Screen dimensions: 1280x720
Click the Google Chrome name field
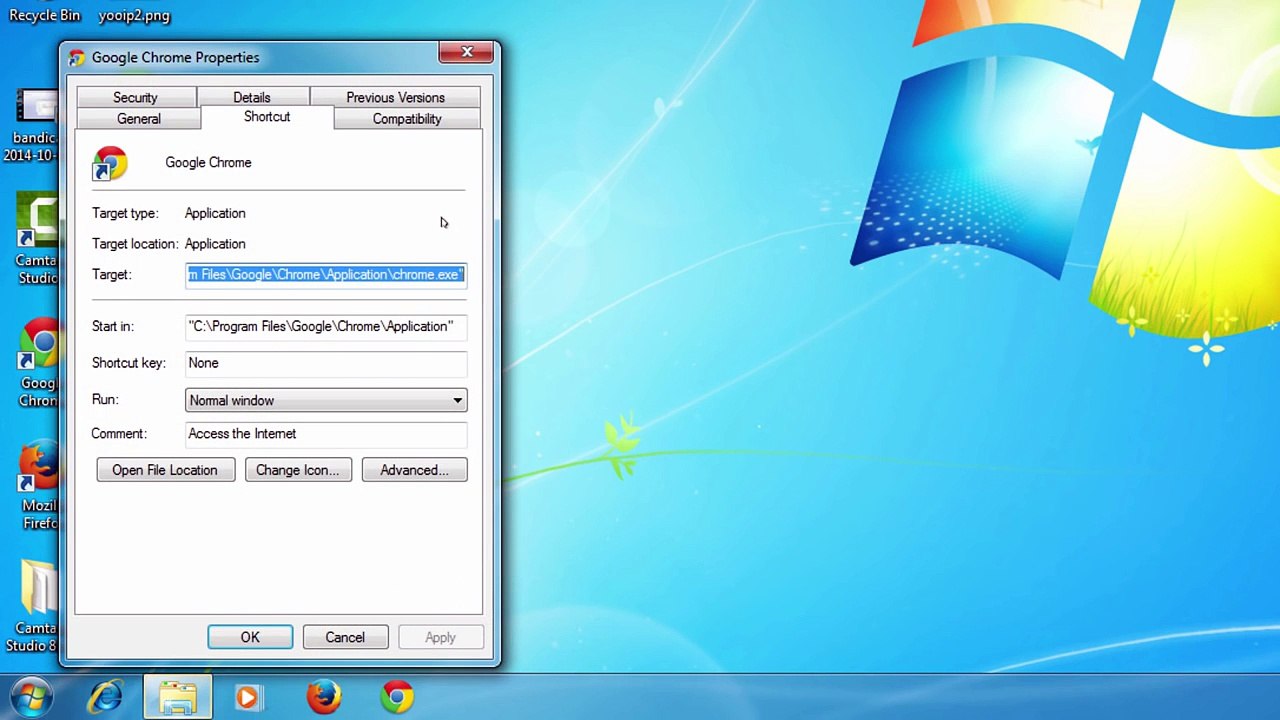click(208, 162)
